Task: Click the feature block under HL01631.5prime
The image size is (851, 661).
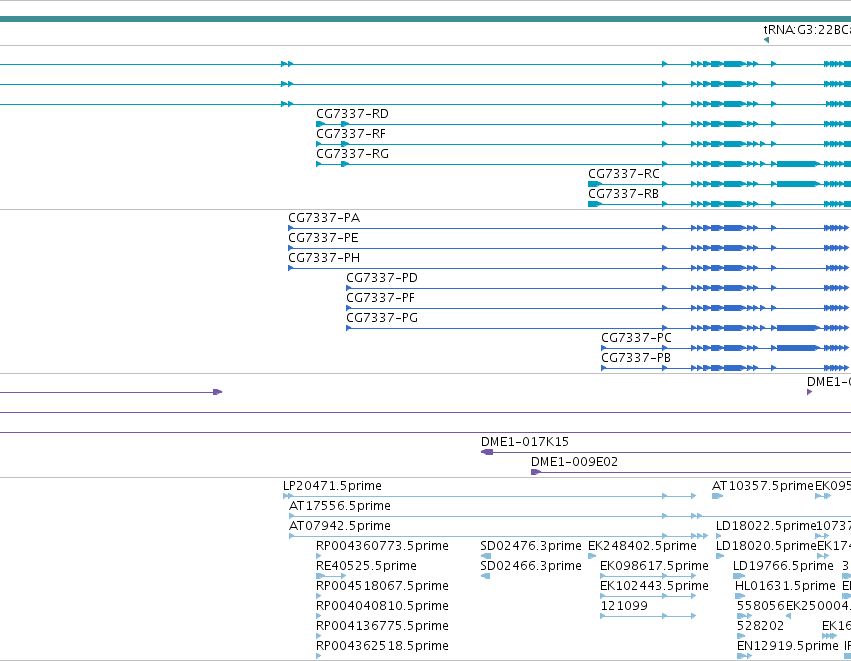Action: (x=740, y=596)
